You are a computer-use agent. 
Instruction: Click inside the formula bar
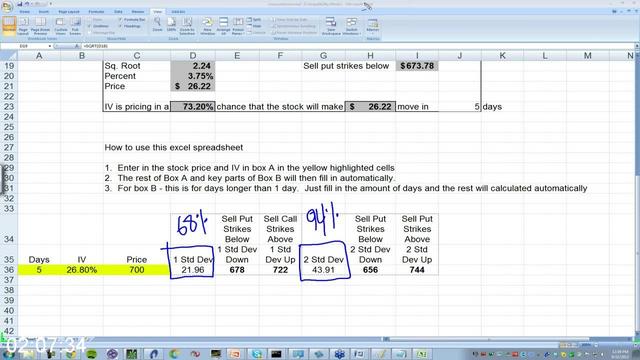click(x=359, y=47)
